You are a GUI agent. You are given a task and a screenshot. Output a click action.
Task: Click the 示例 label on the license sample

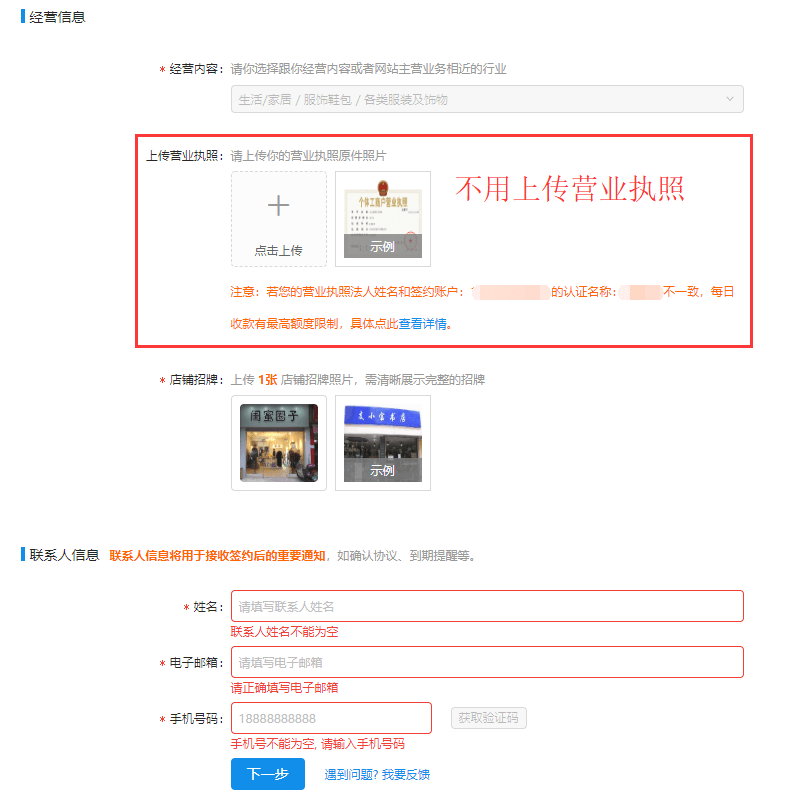tap(382, 246)
